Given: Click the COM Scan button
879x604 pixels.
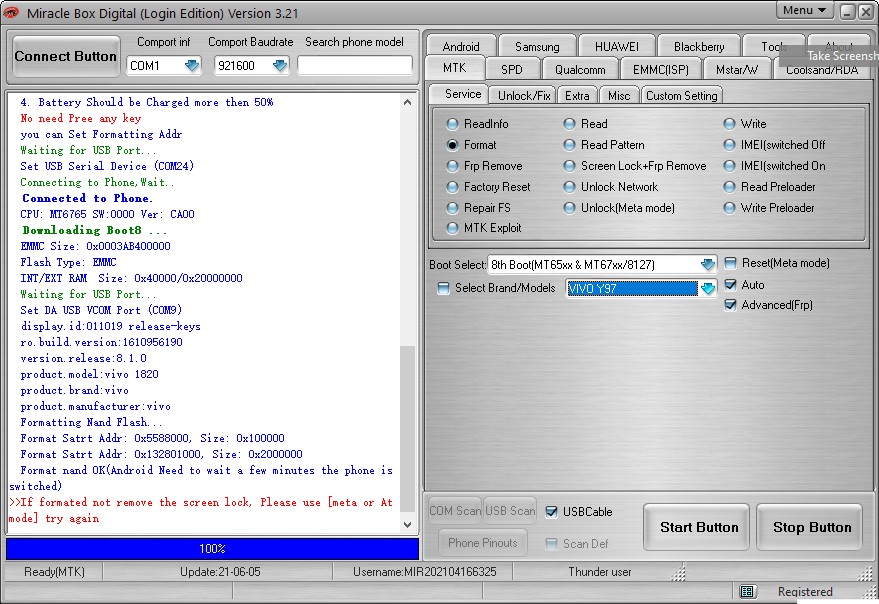Looking at the screenshot, I should pyautogui.click(x=455, y=511).
